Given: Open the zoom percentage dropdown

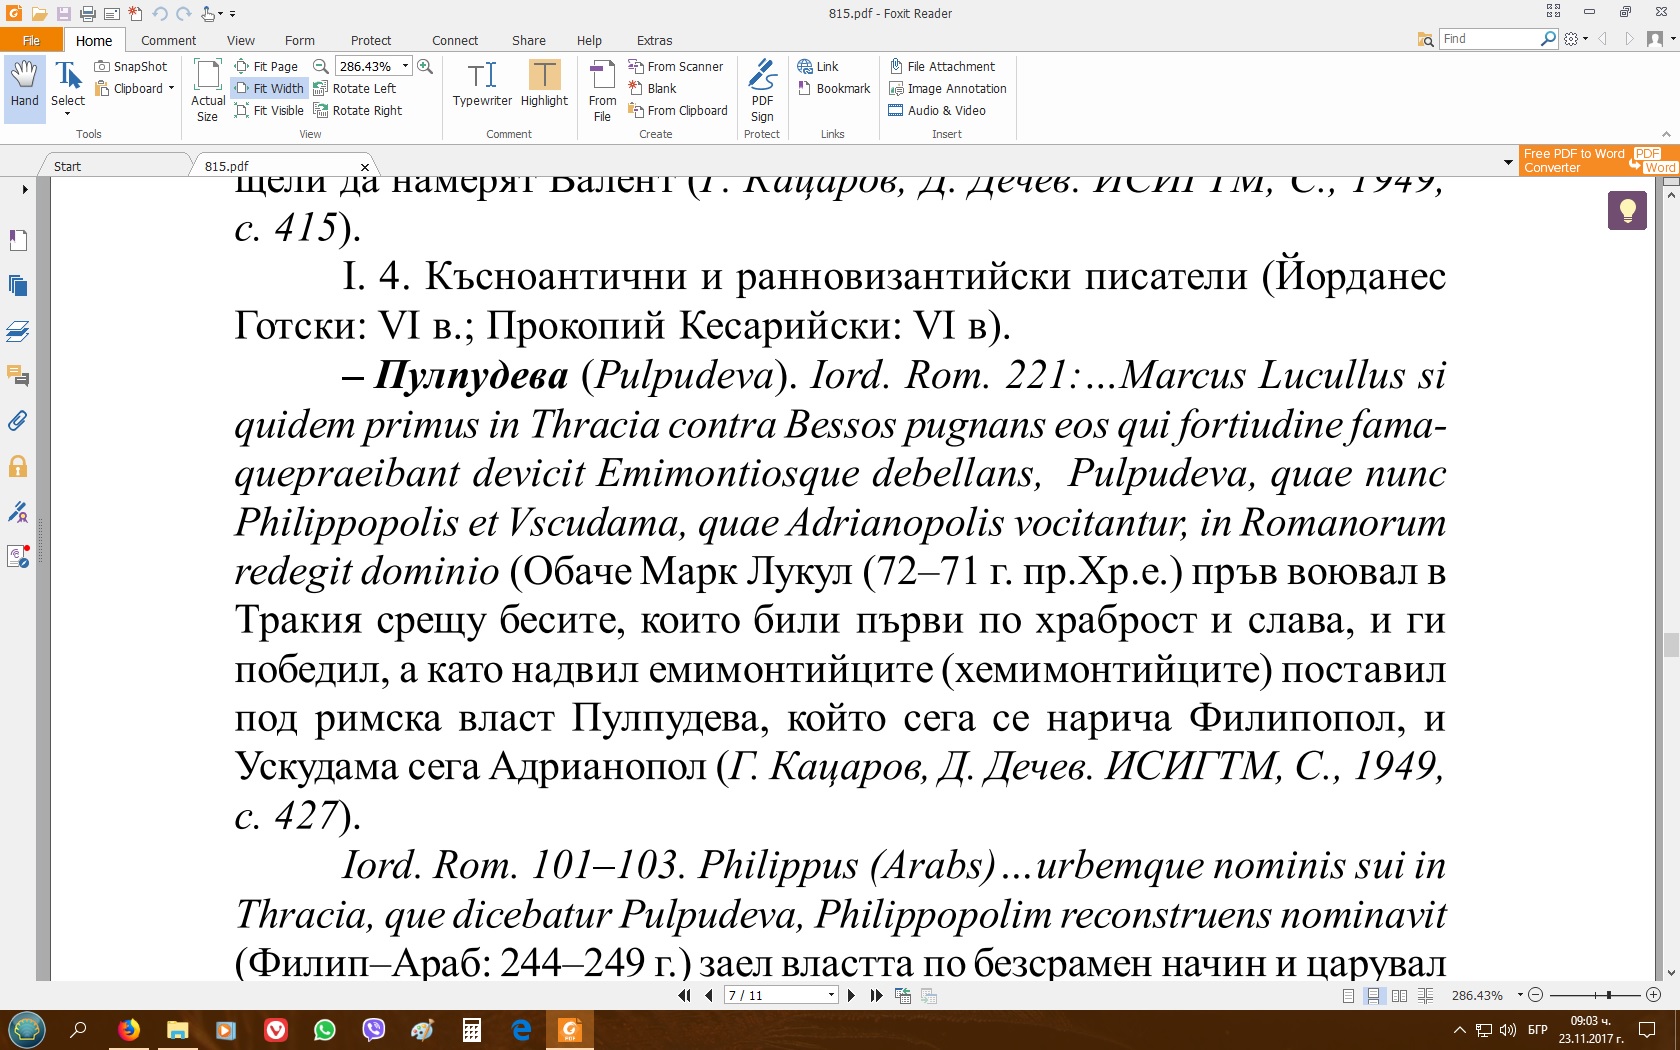Looking at the screenshot, I should click(x=405, y=67).
